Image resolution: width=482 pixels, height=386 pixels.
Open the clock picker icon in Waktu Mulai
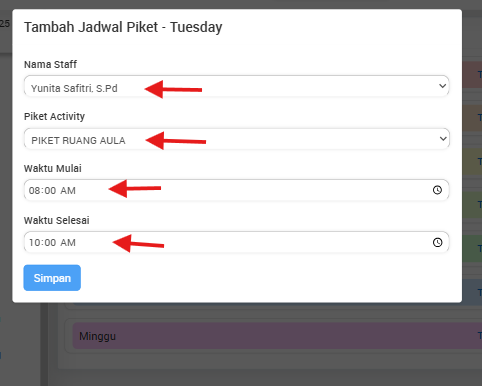[x=437, y=190]
